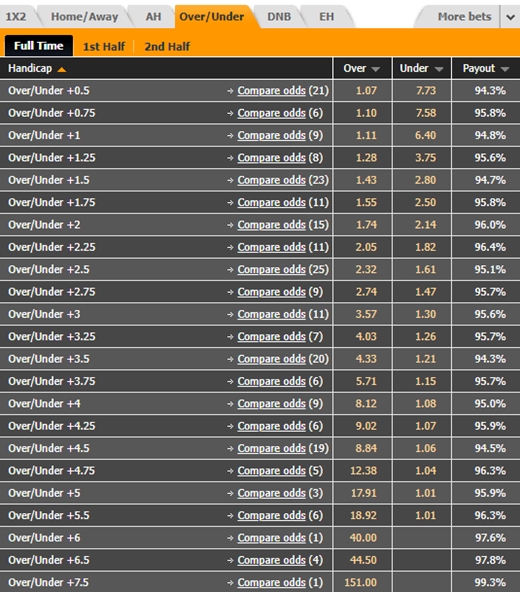Sort Over column with down arrow
The width and height of the screenshot is (520, 592).
pyautogui.click(x=375, y=69)
